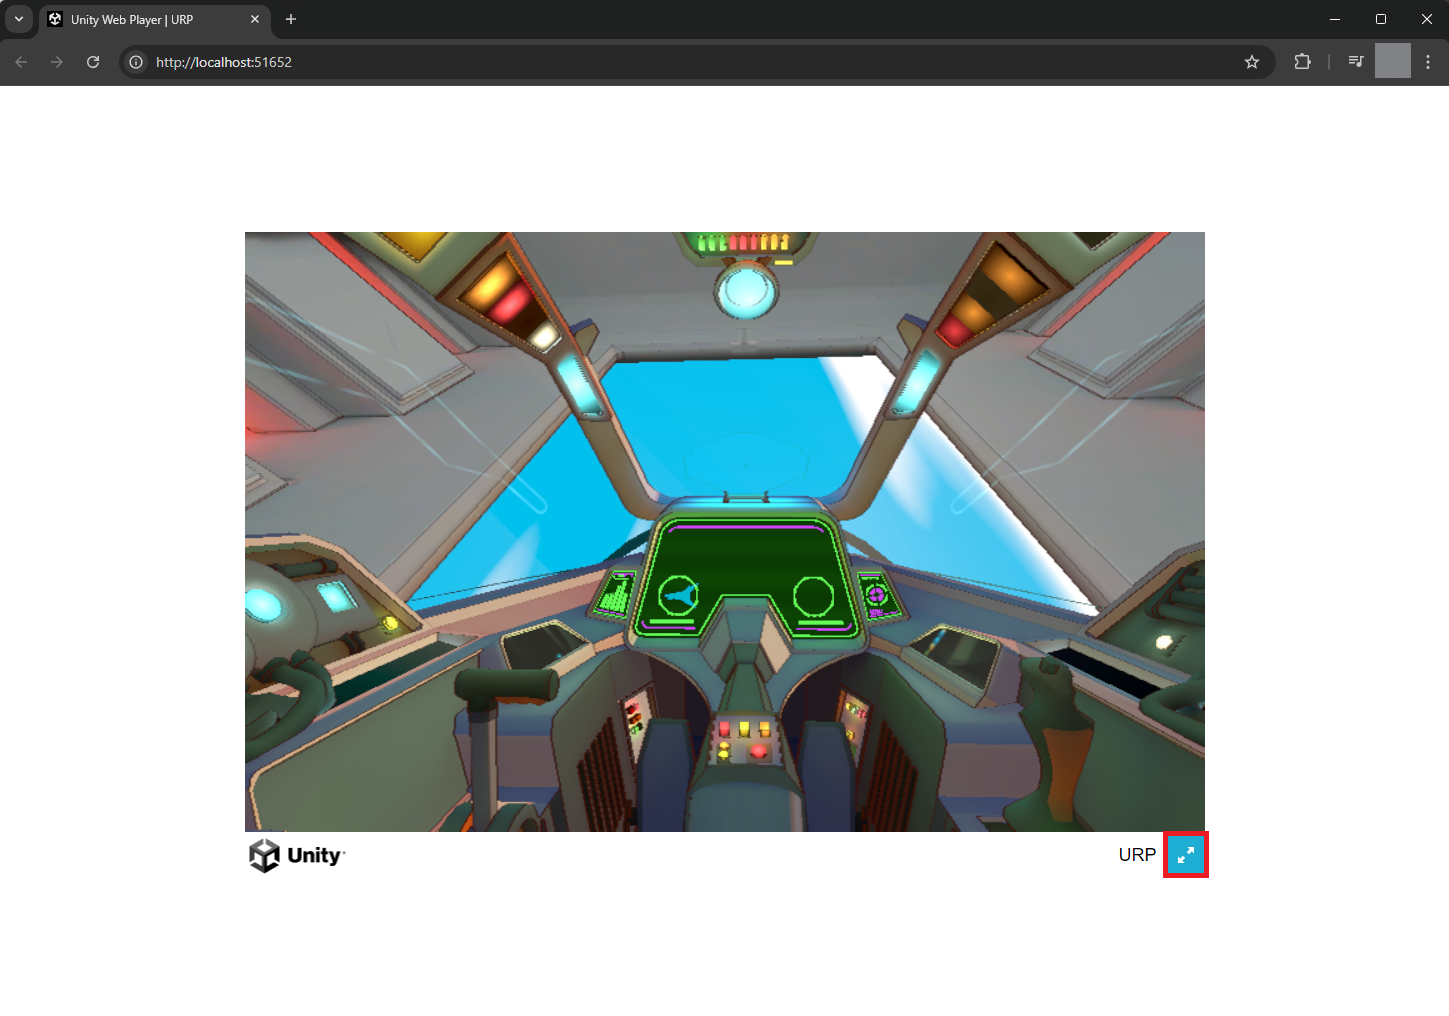1449x1016 pixels.
Task: Click the green cockpit display in the game
Action: (745, 575)
